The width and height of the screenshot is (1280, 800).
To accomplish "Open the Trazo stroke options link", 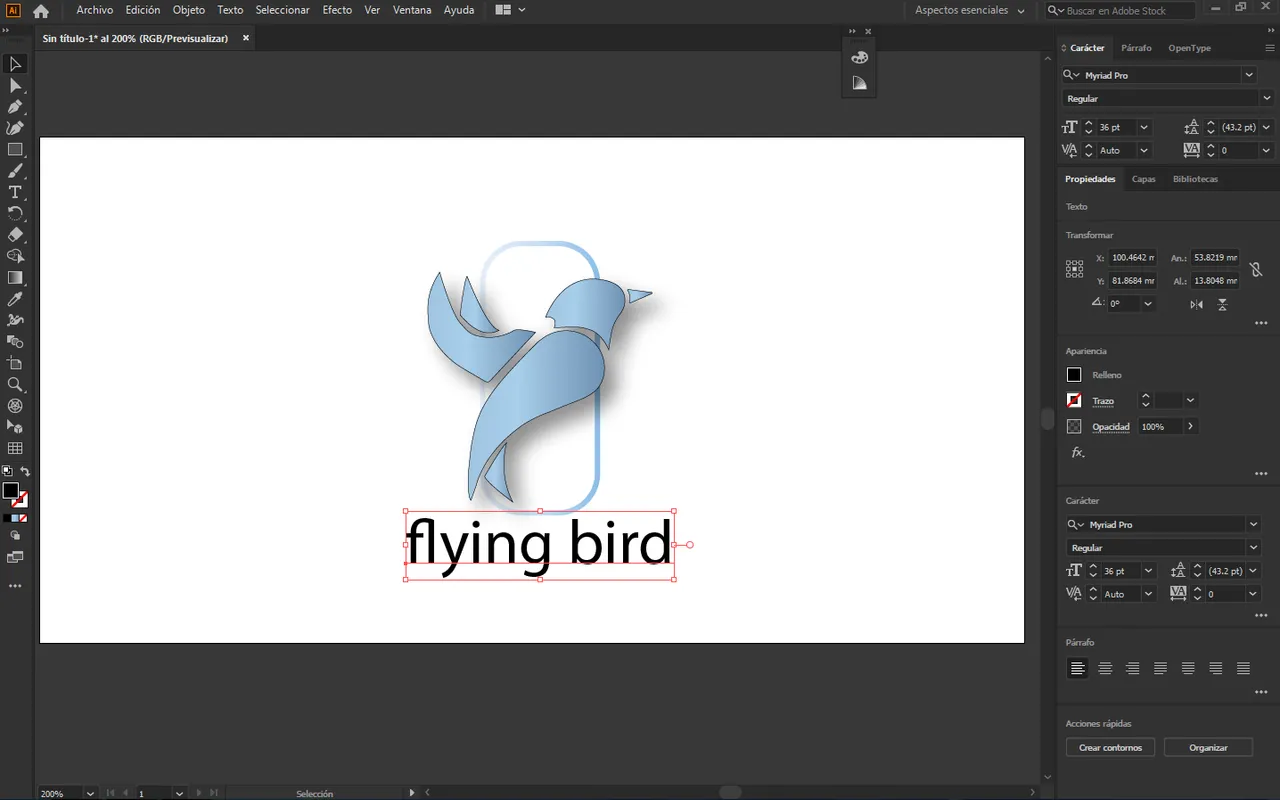I will [x=1103, y=401].
